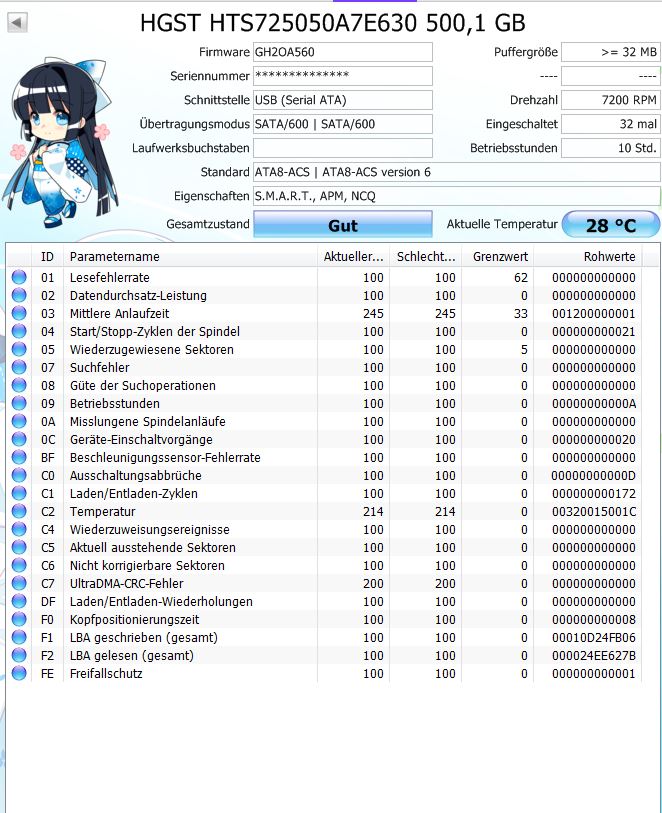
Task: Click the Grenzwert column header
Action: coord(498,257)
